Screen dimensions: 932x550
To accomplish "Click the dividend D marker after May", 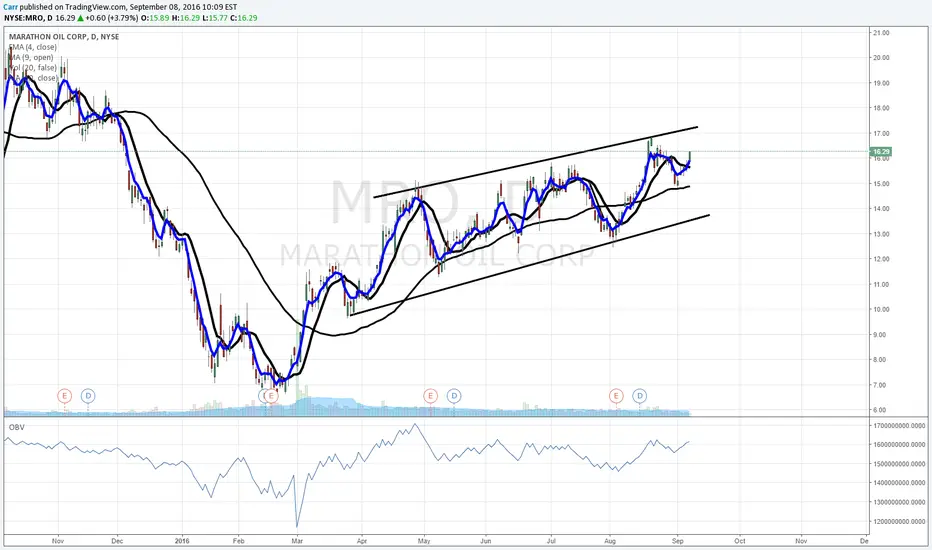I will (x=454, y=396).
